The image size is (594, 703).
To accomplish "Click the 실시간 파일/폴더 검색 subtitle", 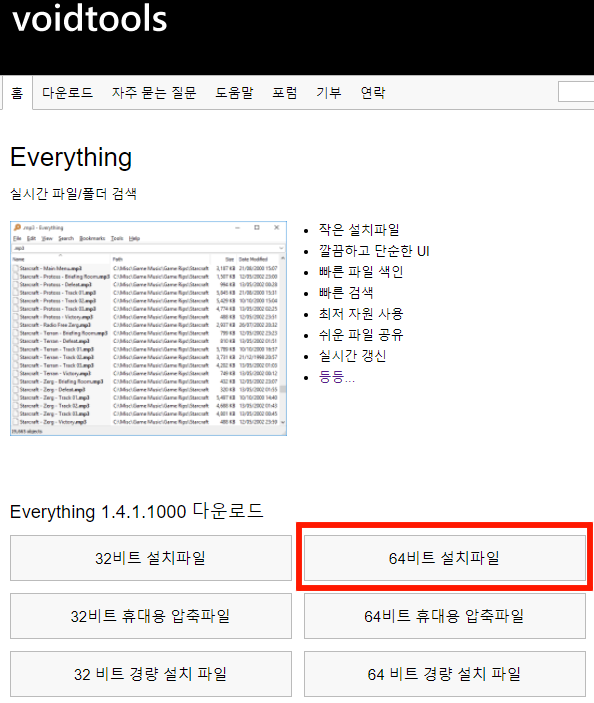I will tap(74, 194).
